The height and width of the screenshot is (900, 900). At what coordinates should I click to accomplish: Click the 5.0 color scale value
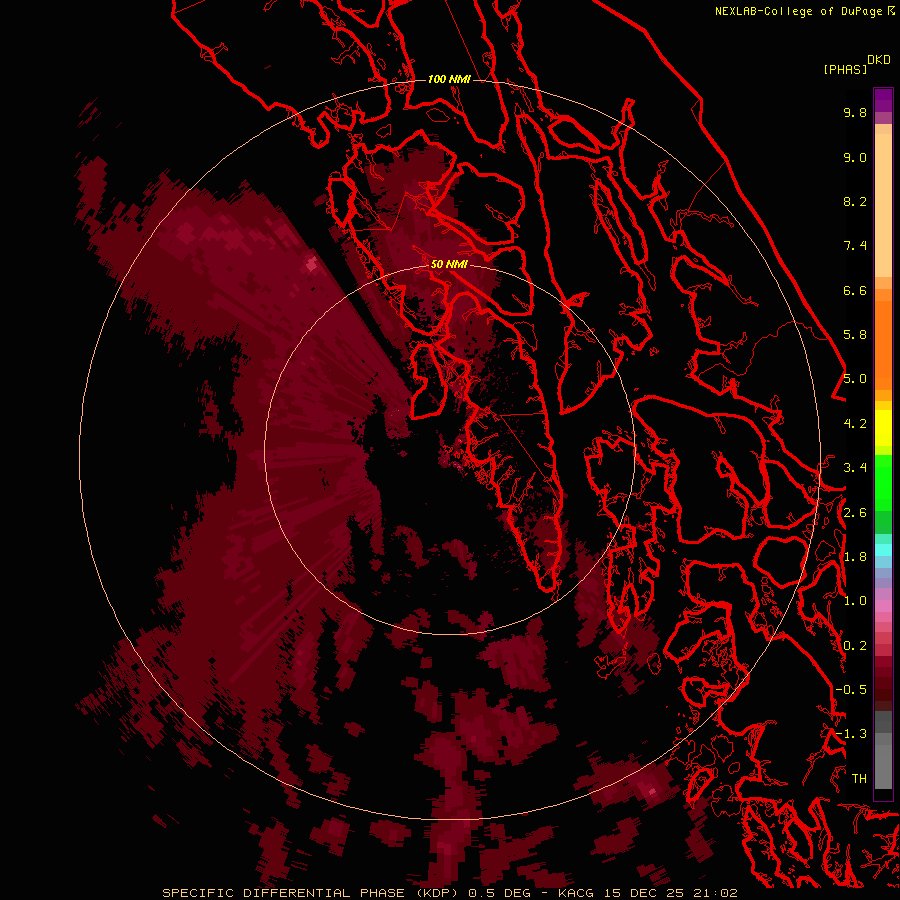click(x=855, y=379)
